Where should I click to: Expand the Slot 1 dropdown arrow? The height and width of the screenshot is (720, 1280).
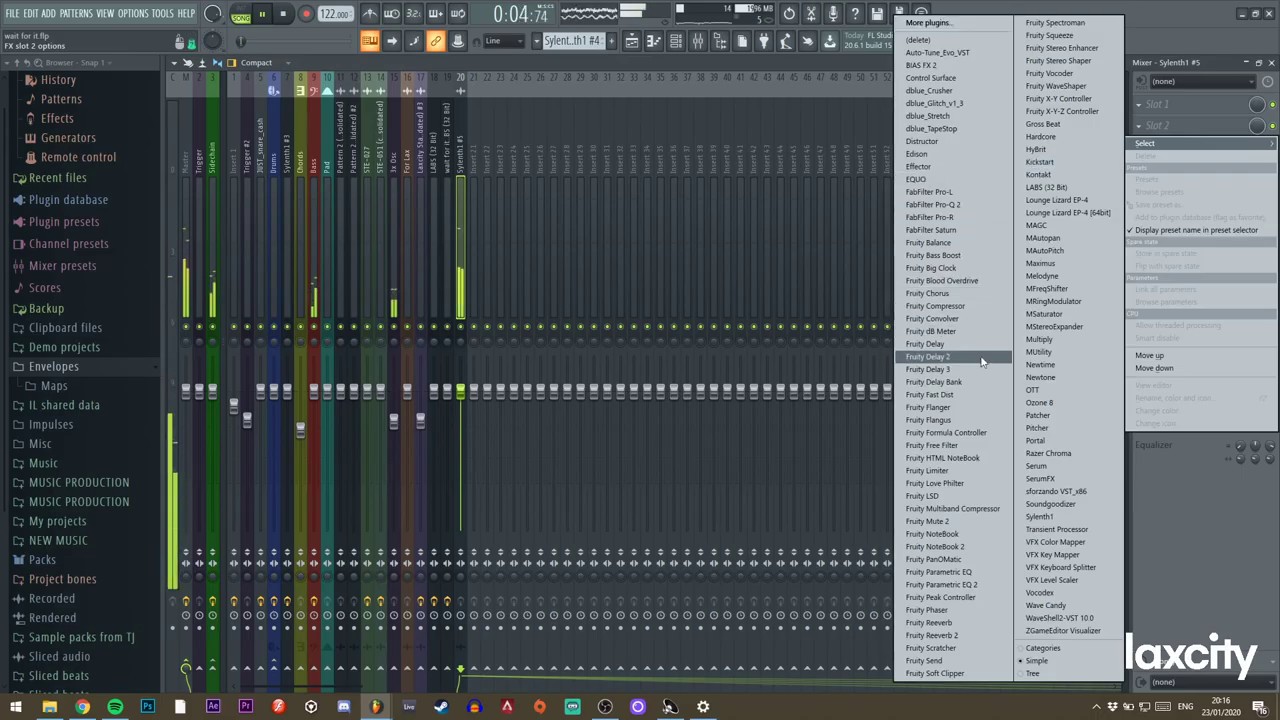[x=1138, y=105]
